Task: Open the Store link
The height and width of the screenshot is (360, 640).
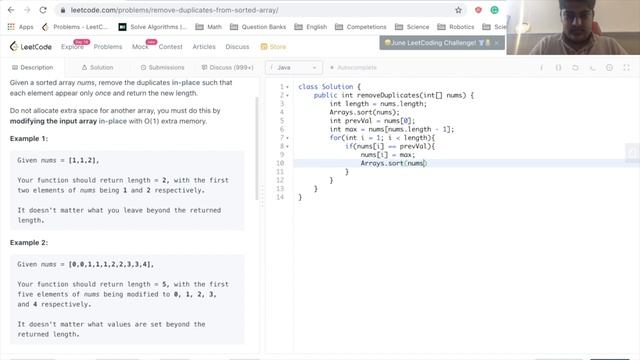Action: click(273, 47)
